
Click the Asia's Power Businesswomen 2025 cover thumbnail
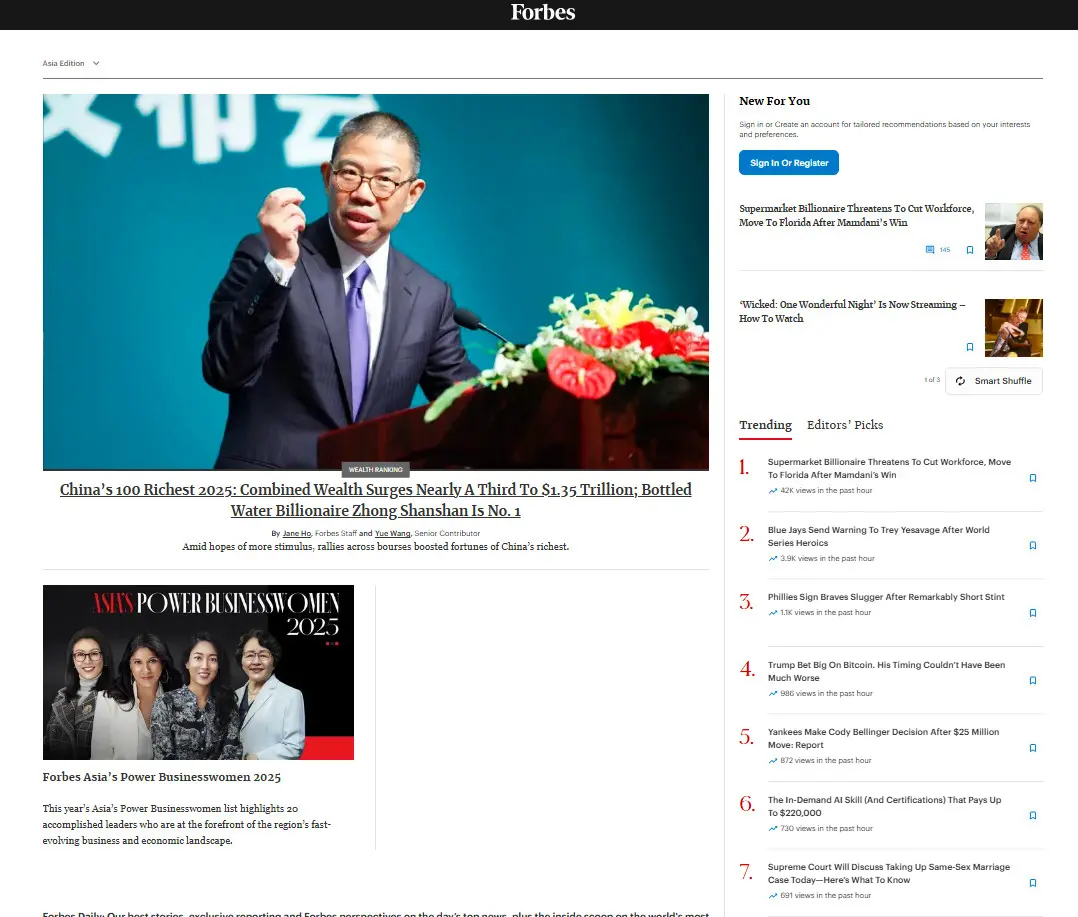tap(197, 672)
